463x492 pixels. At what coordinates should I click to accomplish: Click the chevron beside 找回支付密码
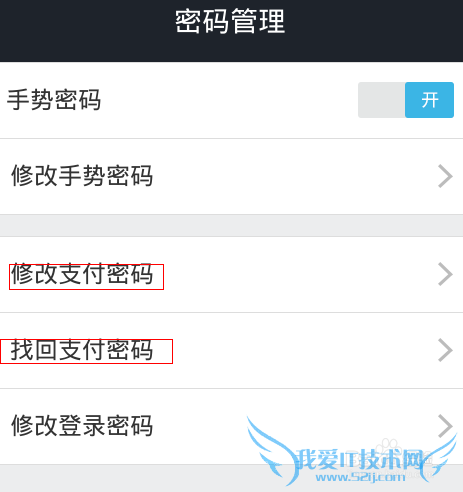[x=445, y=350]
